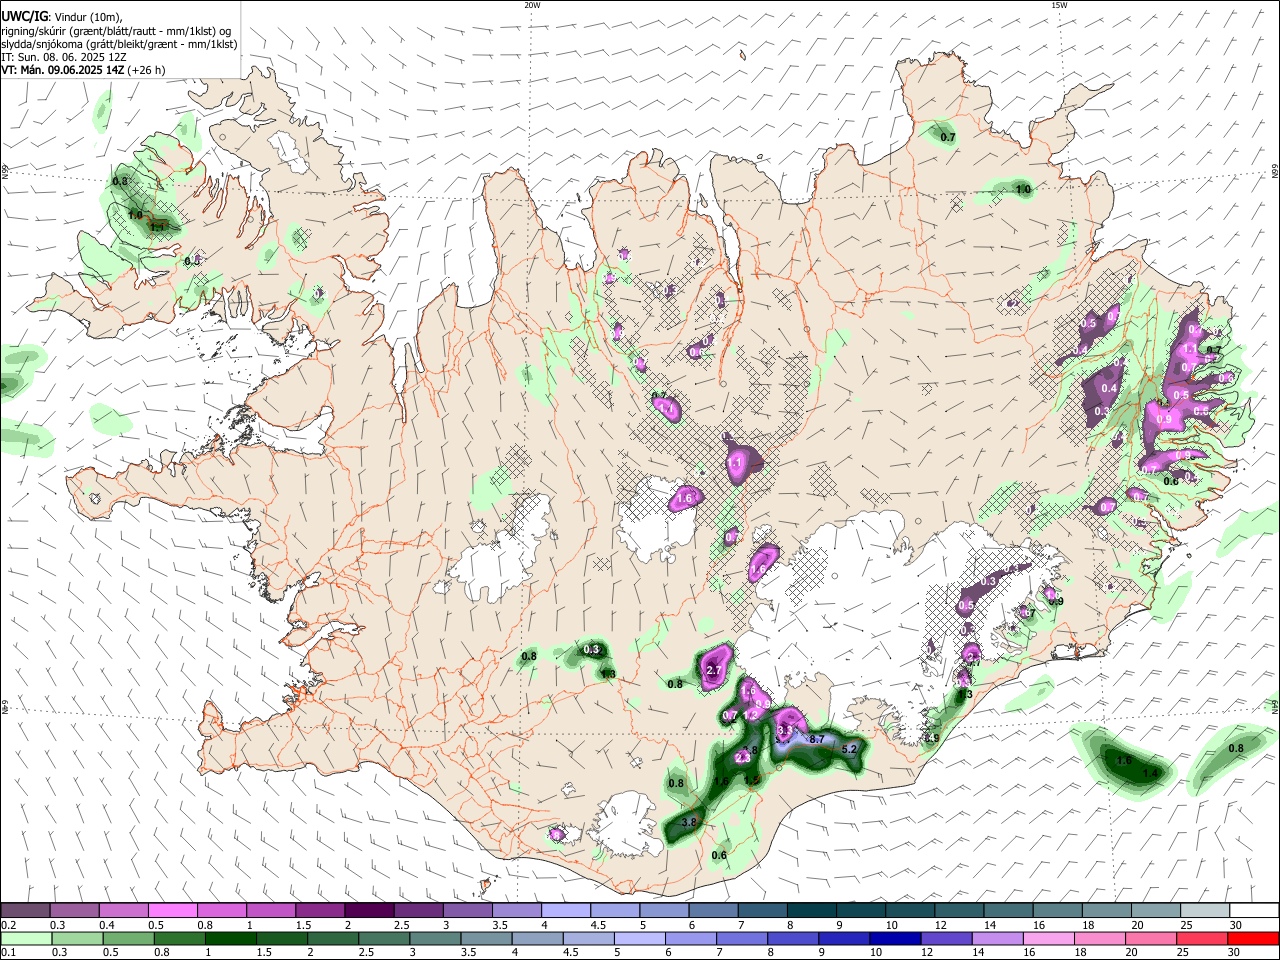Screen dimensions: 1280x960
Task: Click the 'IT: Sun. 08. 06. 2025 12Z' line
Action: (x=64, y=57)
